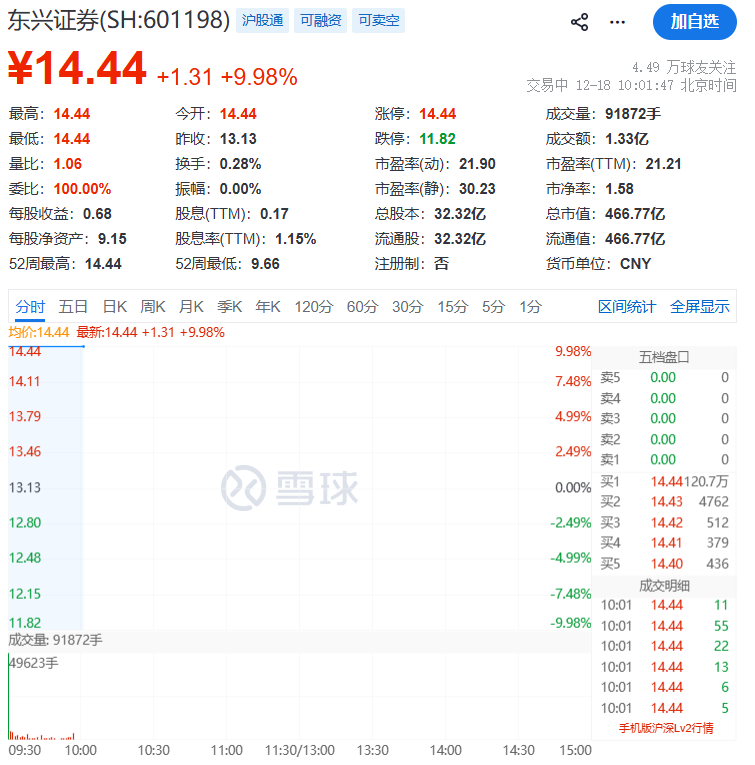Switch to the 五日 chart tab
The height and width of the screenshot is (765, 755).
tap(73, 307)
